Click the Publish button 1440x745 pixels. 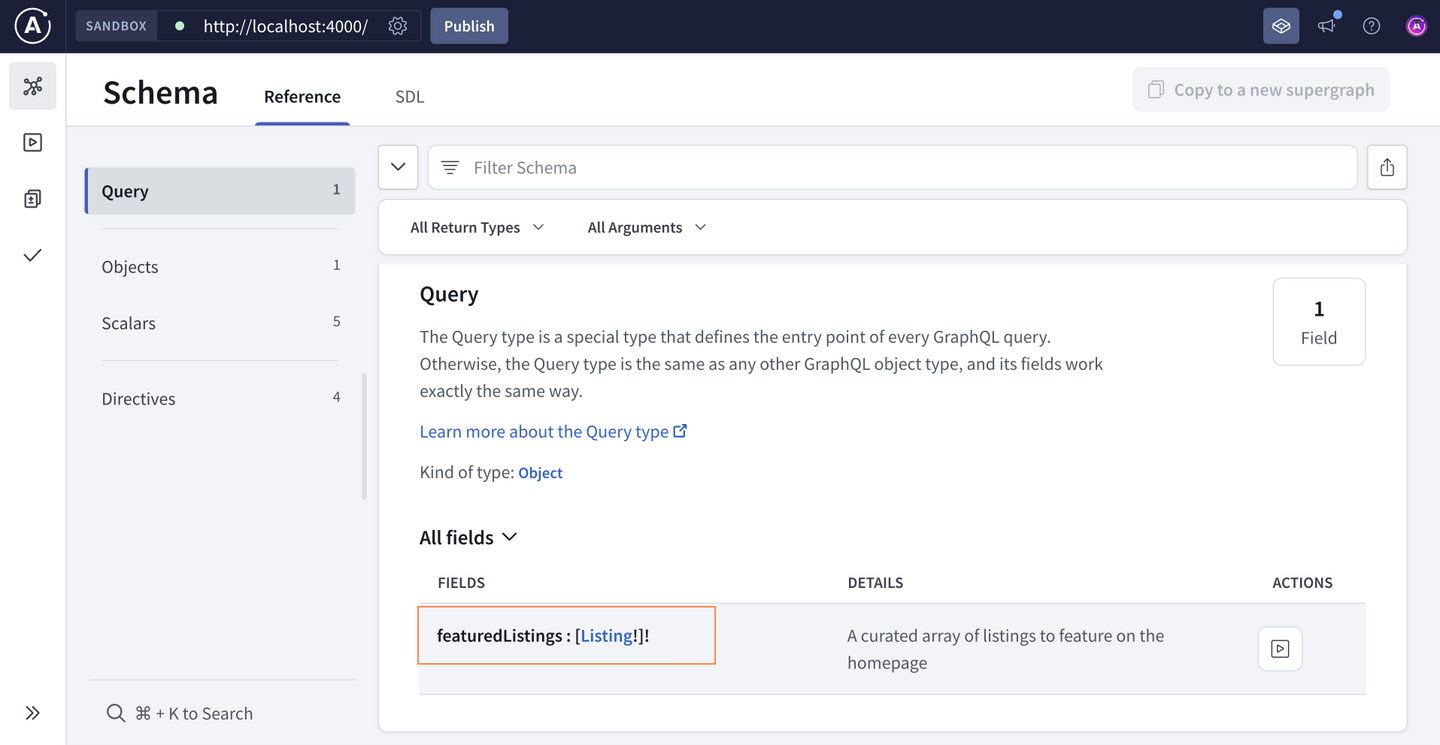click(468, 26)
